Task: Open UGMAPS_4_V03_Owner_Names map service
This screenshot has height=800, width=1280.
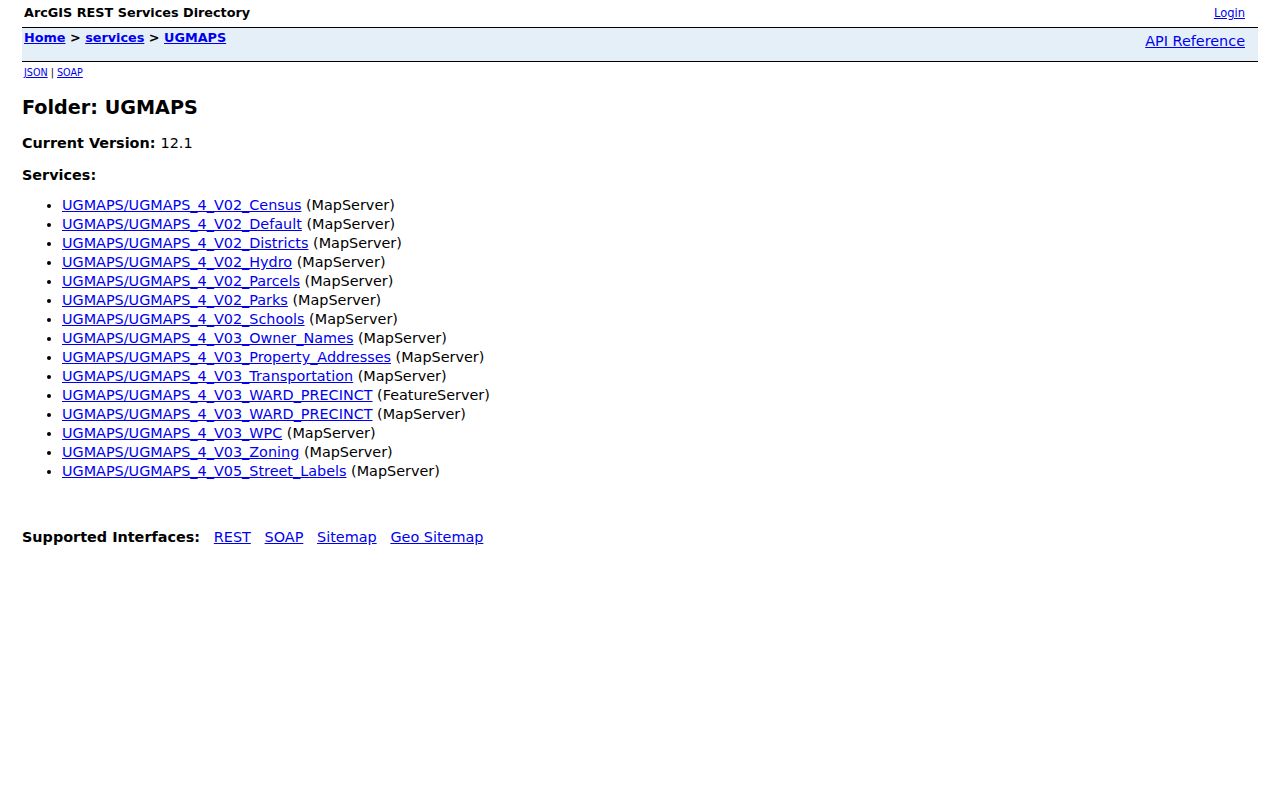Action: (x=208, y=338)
